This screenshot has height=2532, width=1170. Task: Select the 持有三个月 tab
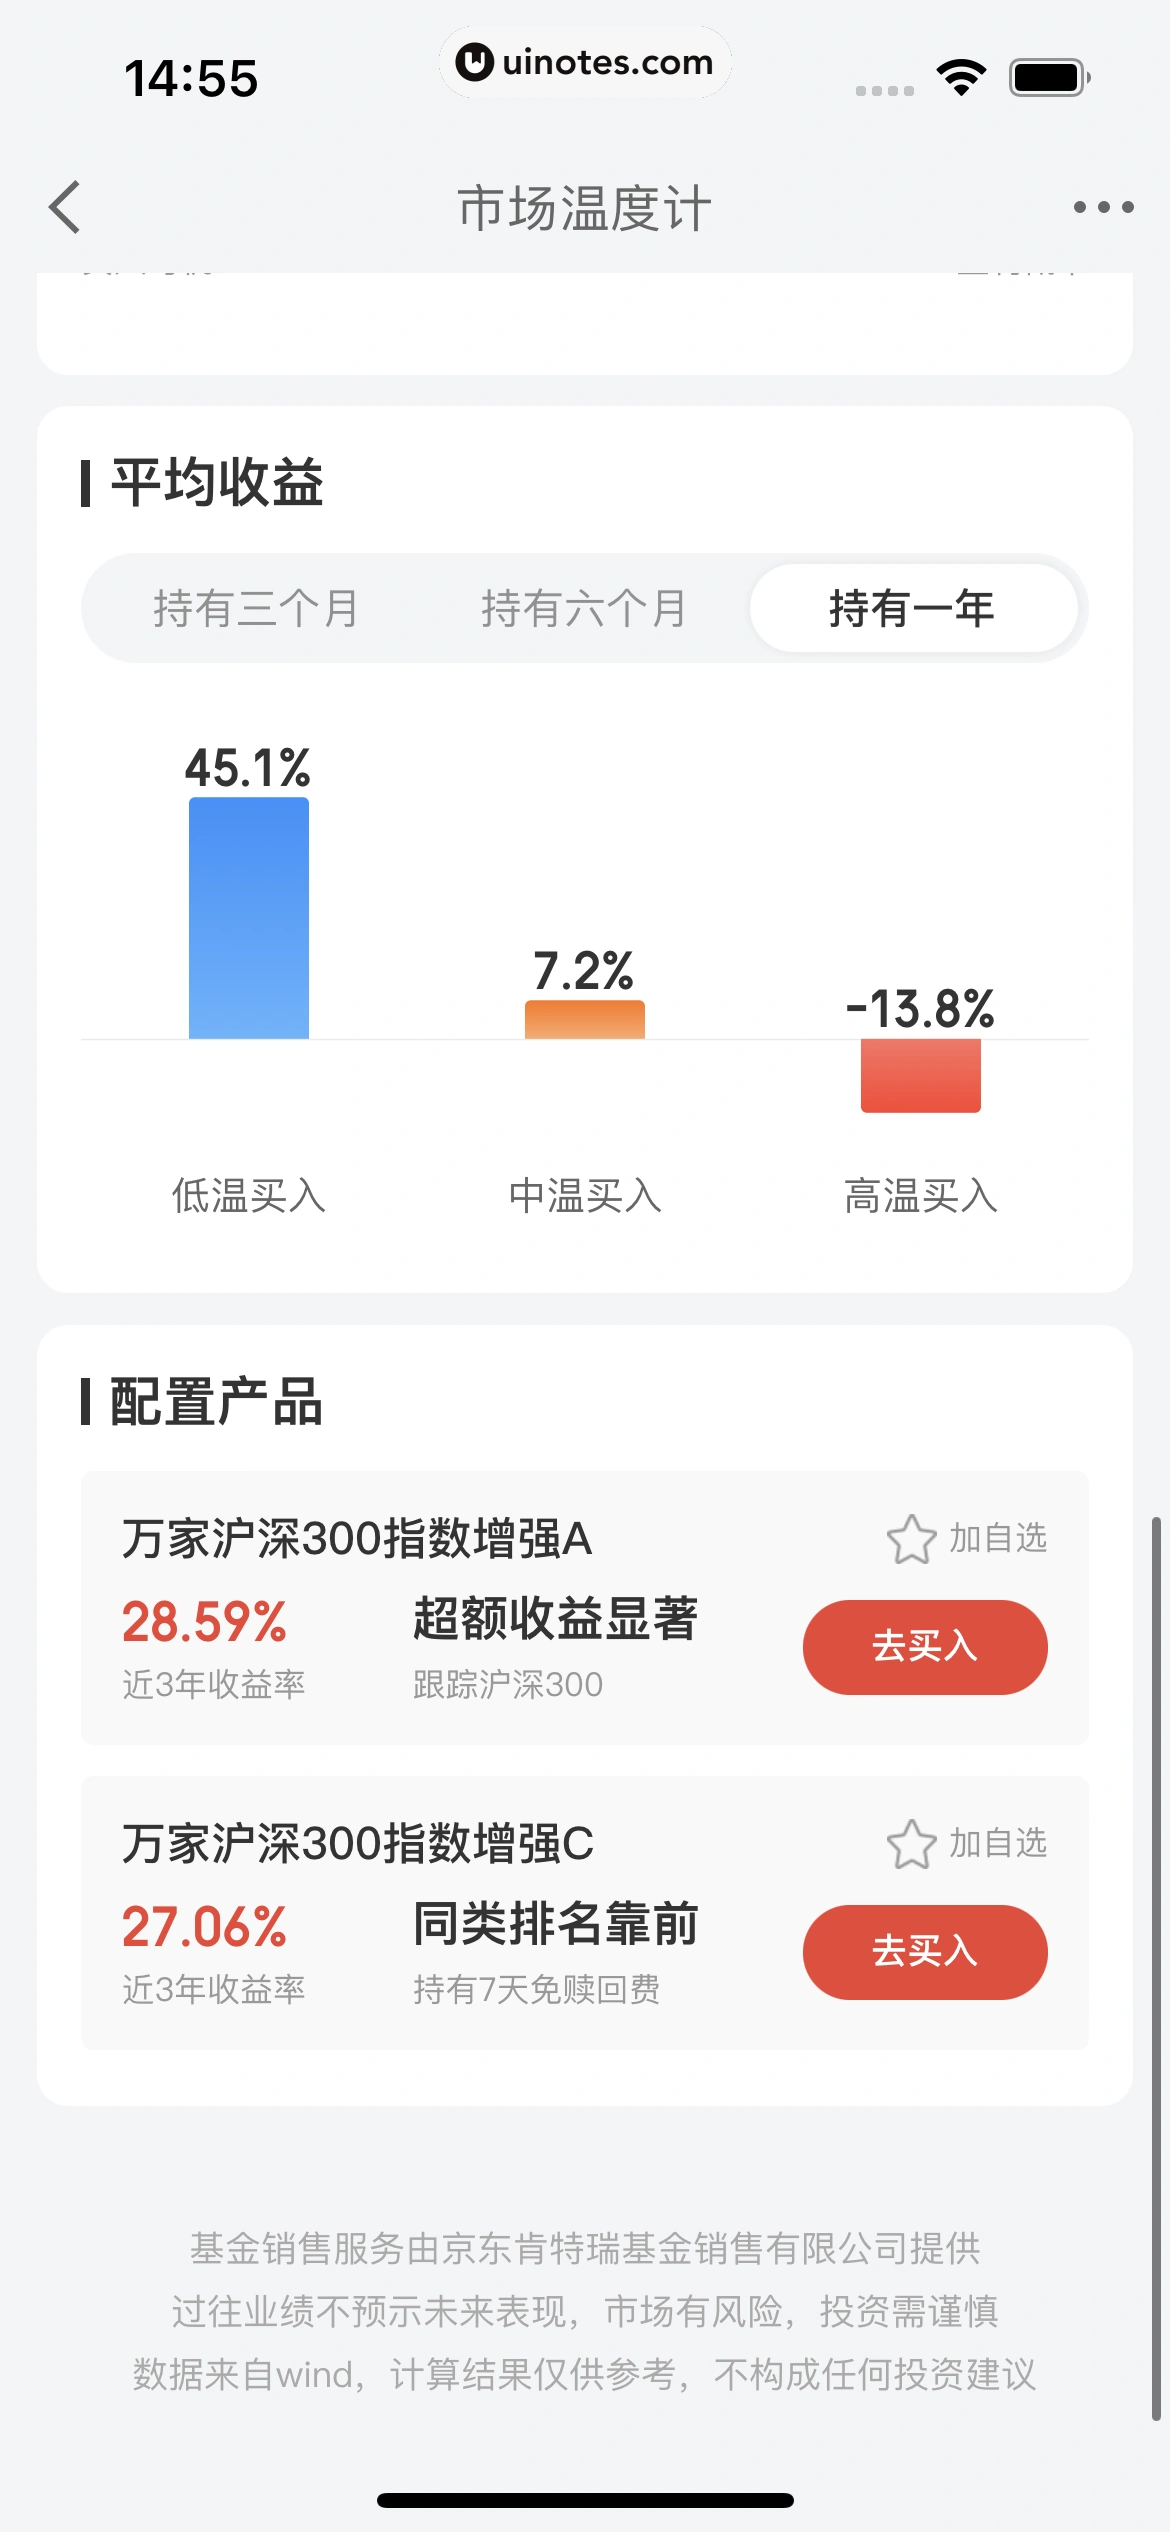(x=256, y=608)
